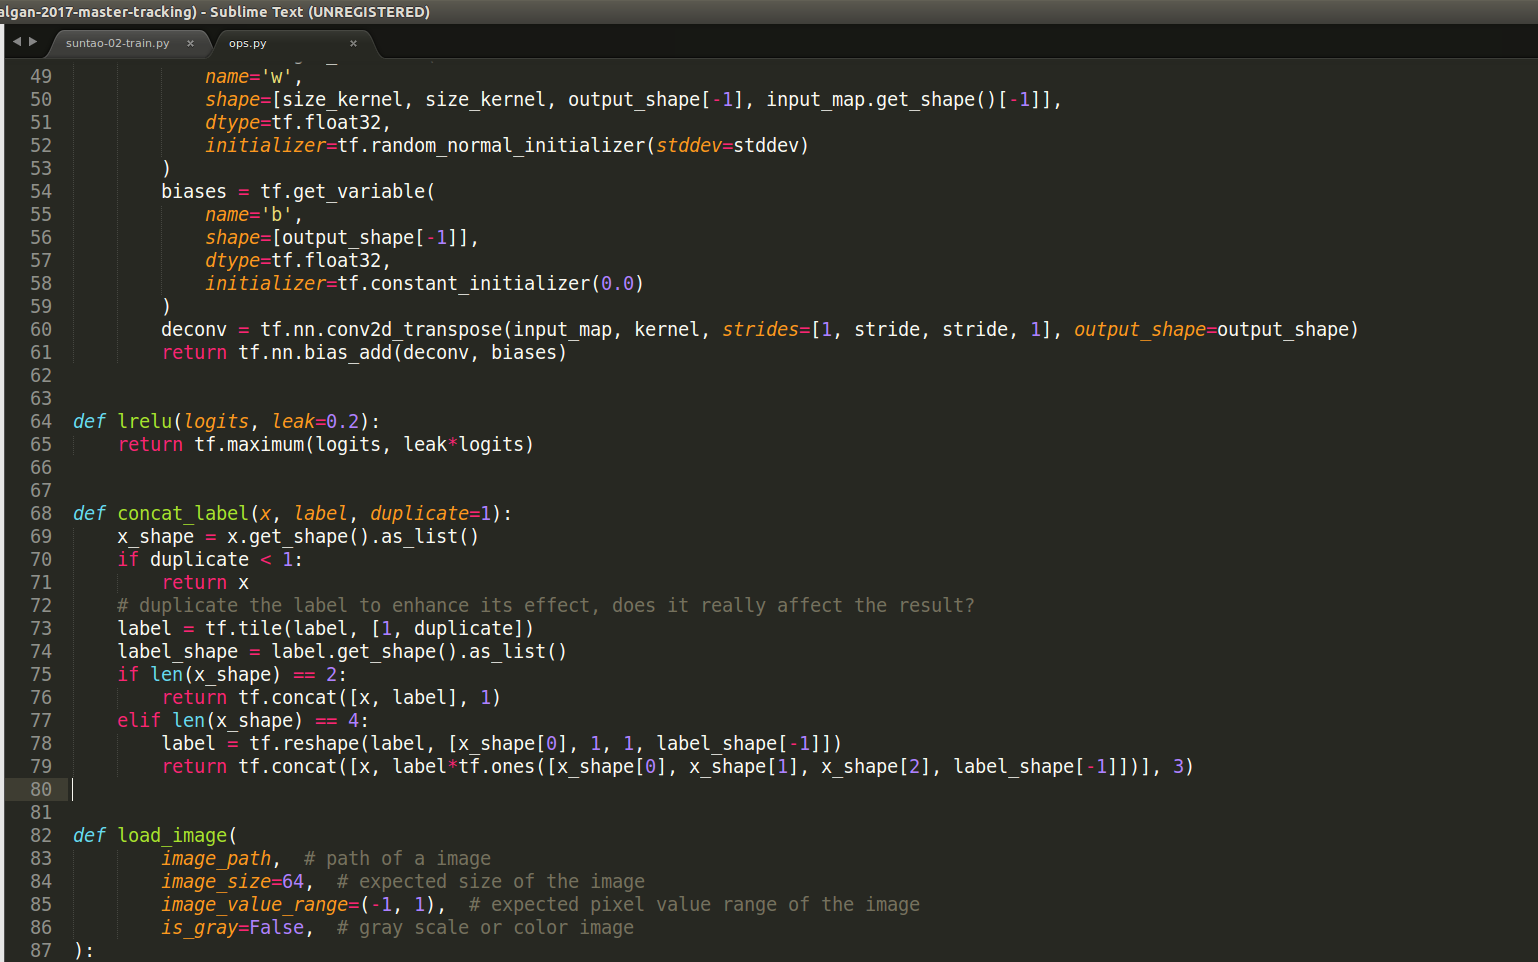
Task: Click on 'tf.tile(label' on line 73
Action: coord(277,628)
